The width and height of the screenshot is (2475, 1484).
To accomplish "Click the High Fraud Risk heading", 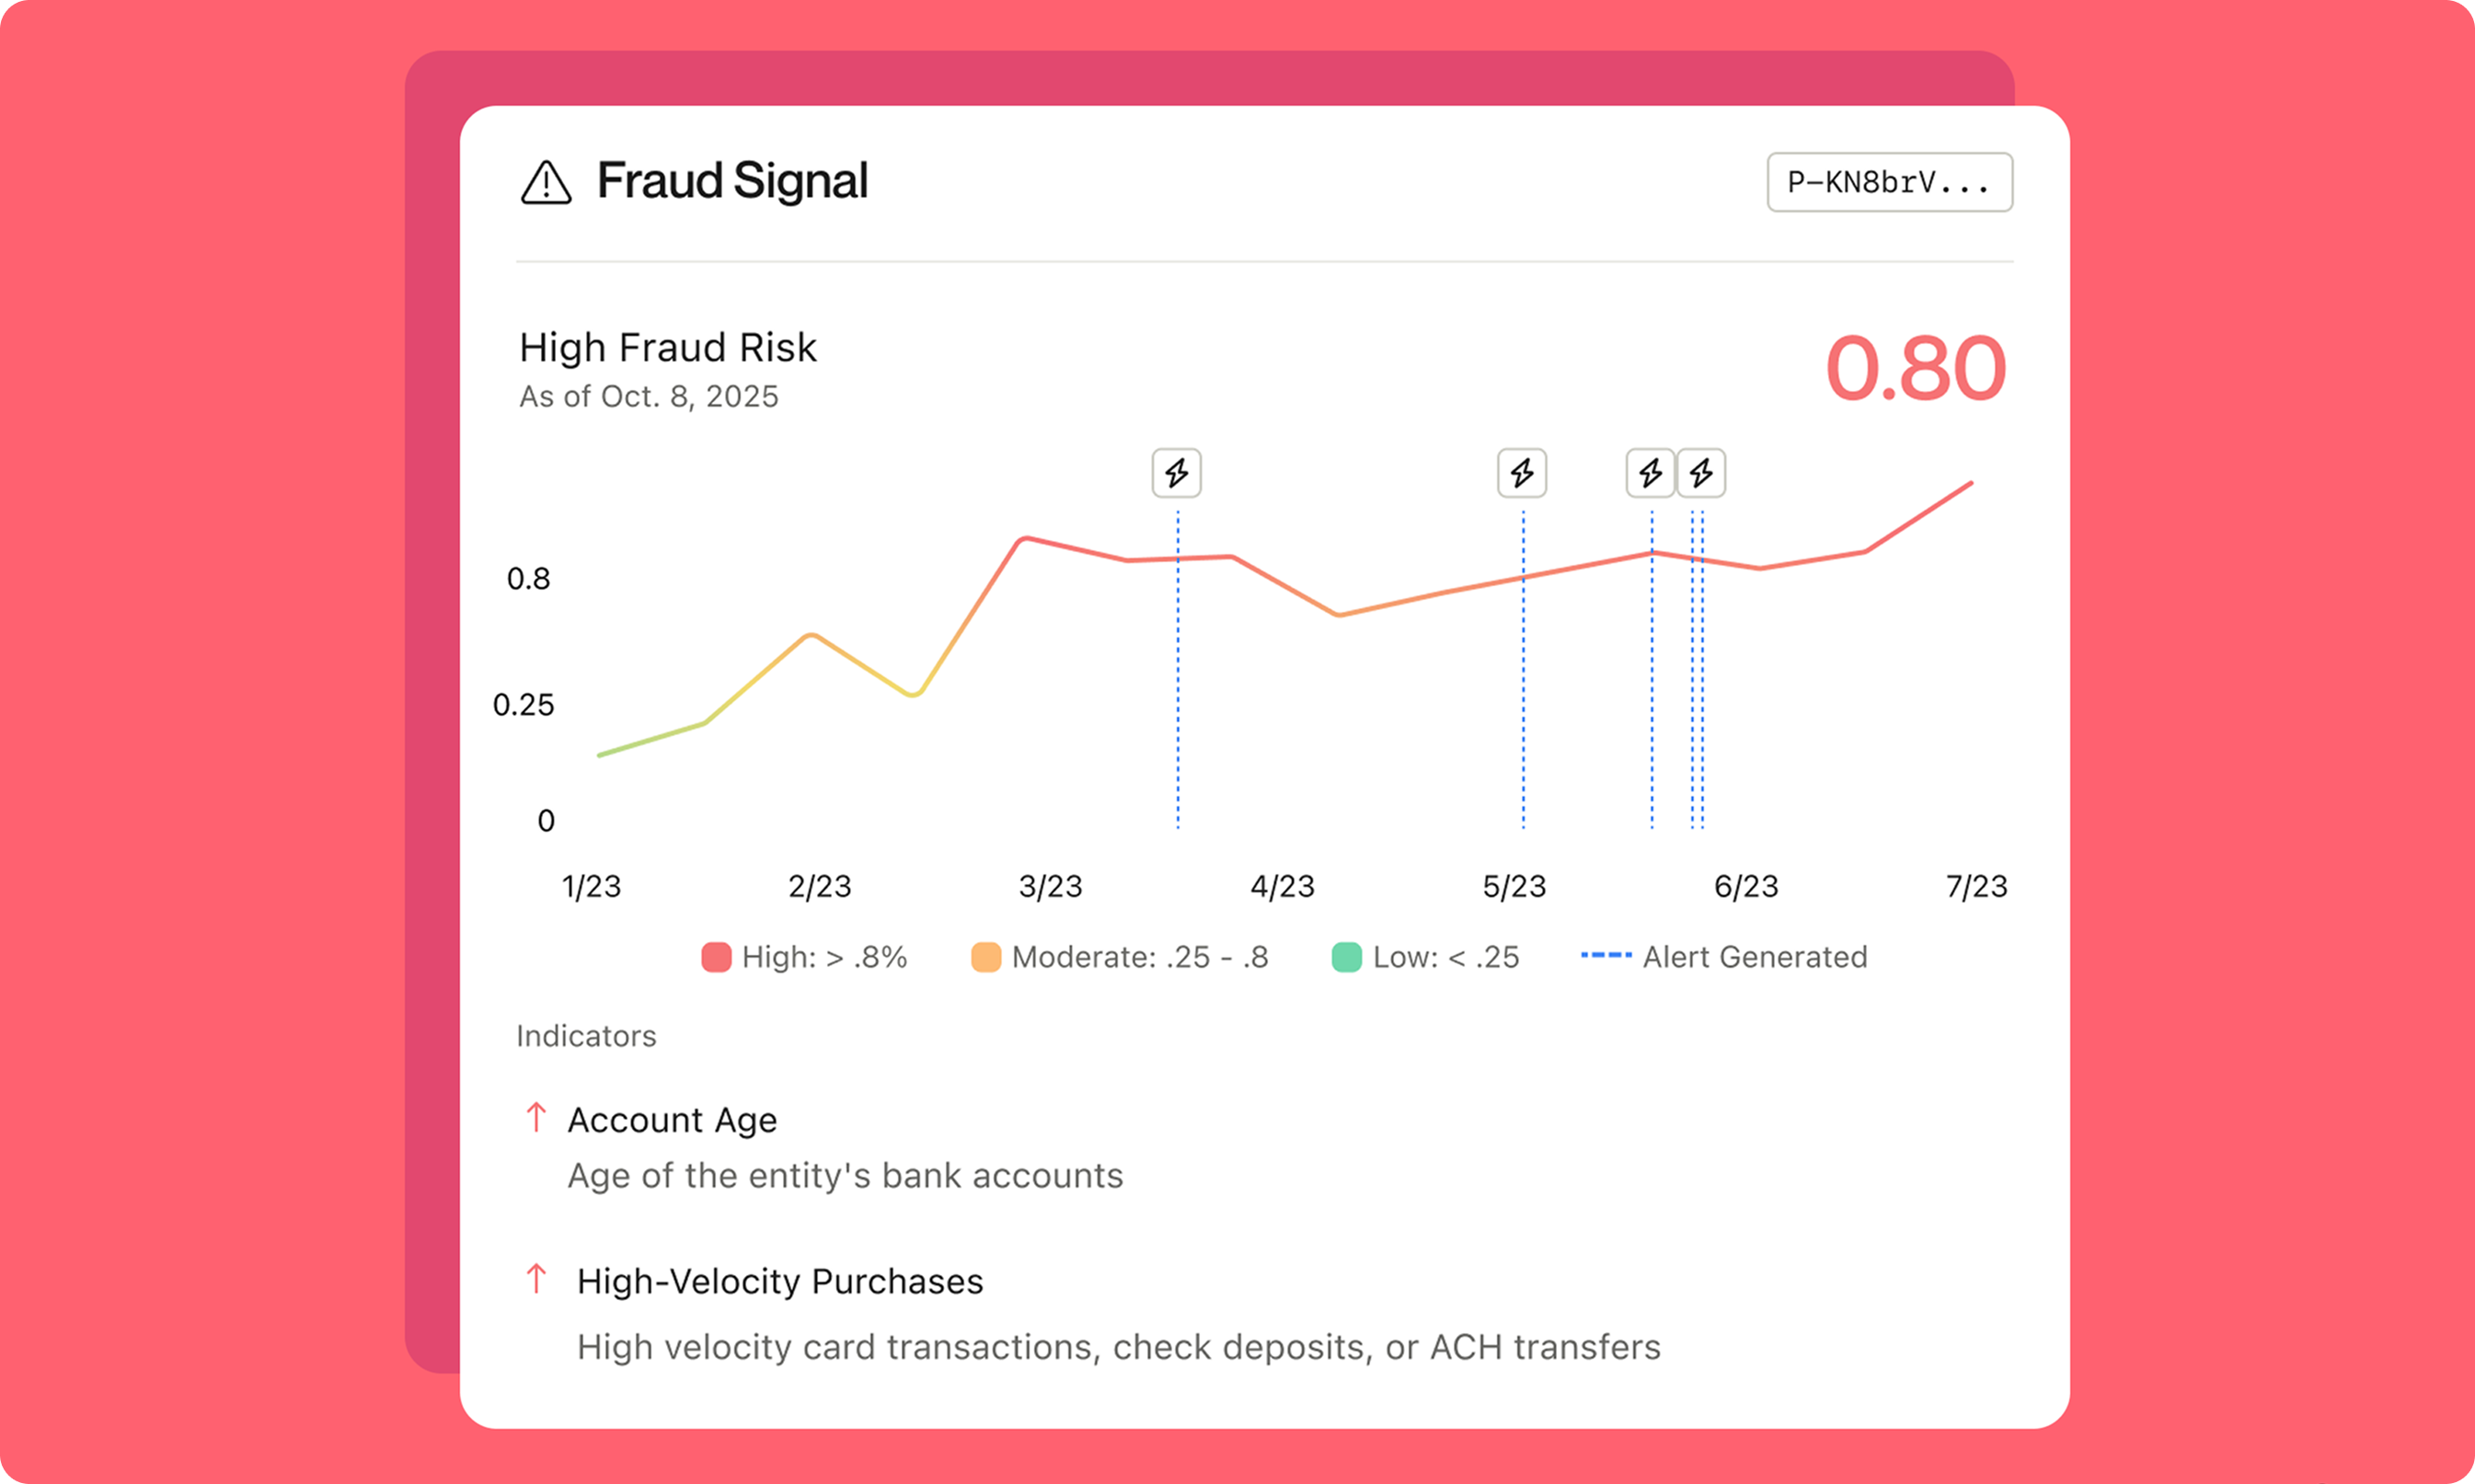I will 668,348.
